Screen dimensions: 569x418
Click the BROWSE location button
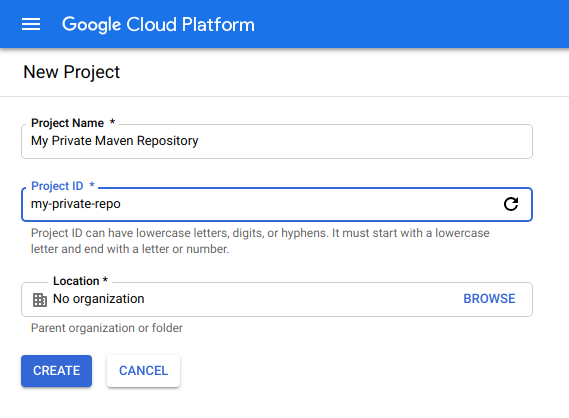tap(489, 299)
